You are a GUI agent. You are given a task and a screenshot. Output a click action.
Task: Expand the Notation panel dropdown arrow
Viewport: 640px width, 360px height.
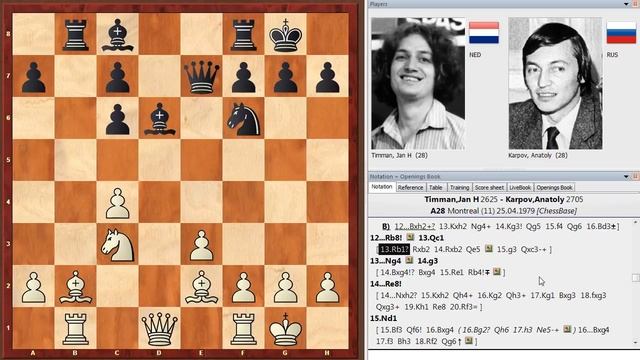coord(626,176)
